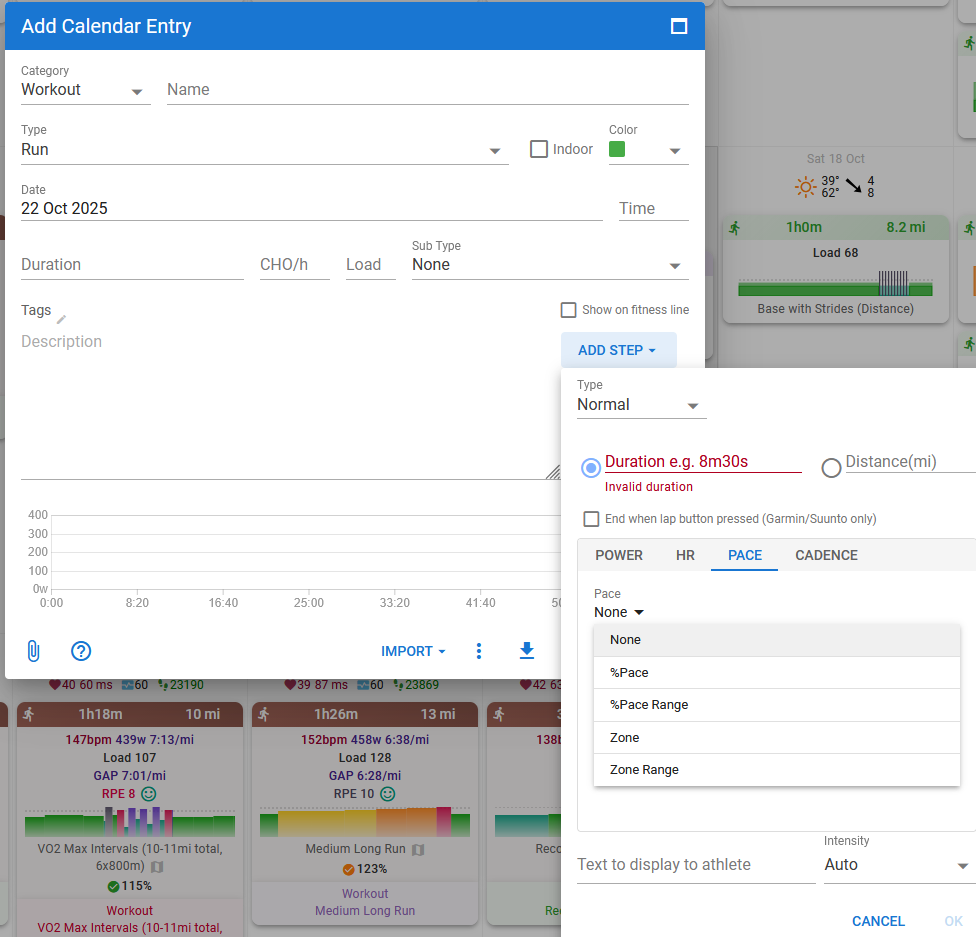Select the Distance(mi) radio button
The width and height of the screenshot is (976, 937).
pyautogui.click(x=831, y=468)
